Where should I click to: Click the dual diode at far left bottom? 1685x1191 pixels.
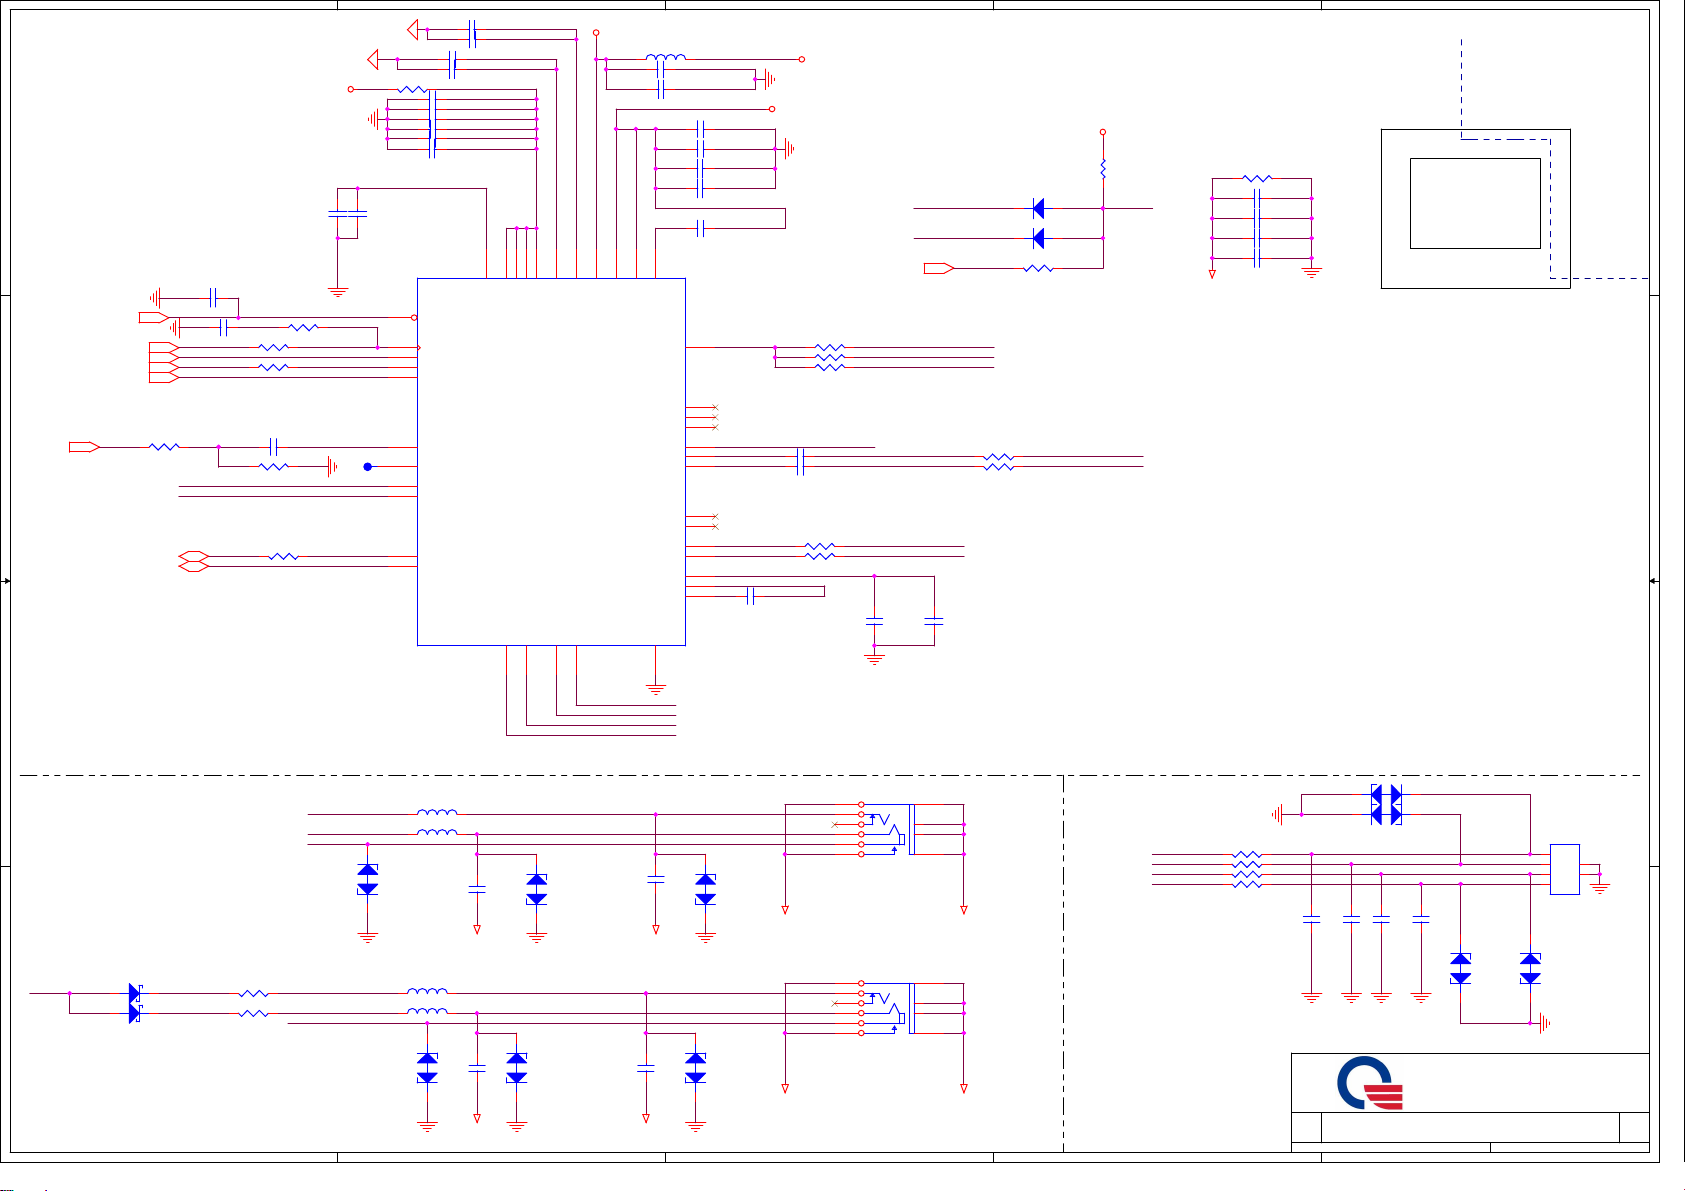click(134, 1003)
